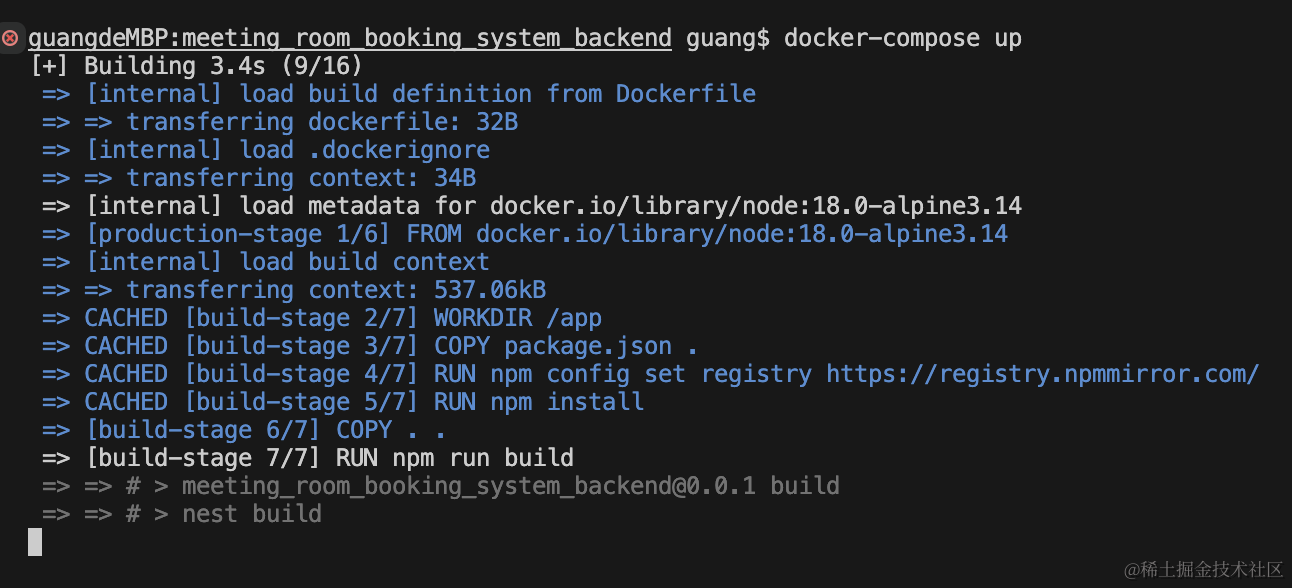Select the CACHED WORKDIR /app step
1292x588 pixels.
pos(322,319)
